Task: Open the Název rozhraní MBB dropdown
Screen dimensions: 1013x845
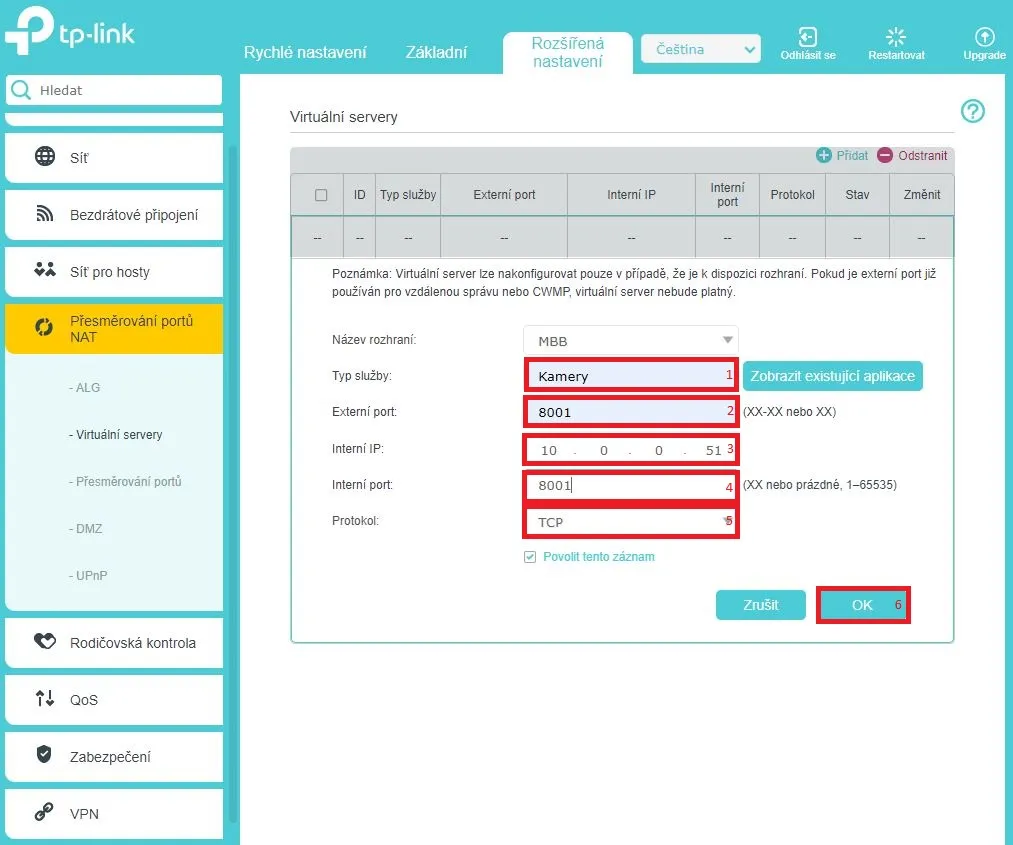Action: coord(631,341)
